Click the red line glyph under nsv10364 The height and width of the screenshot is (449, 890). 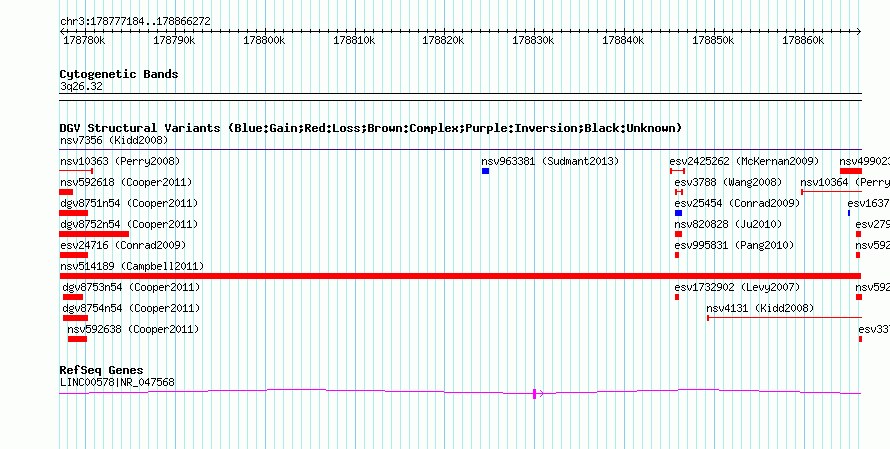[831, 192]
